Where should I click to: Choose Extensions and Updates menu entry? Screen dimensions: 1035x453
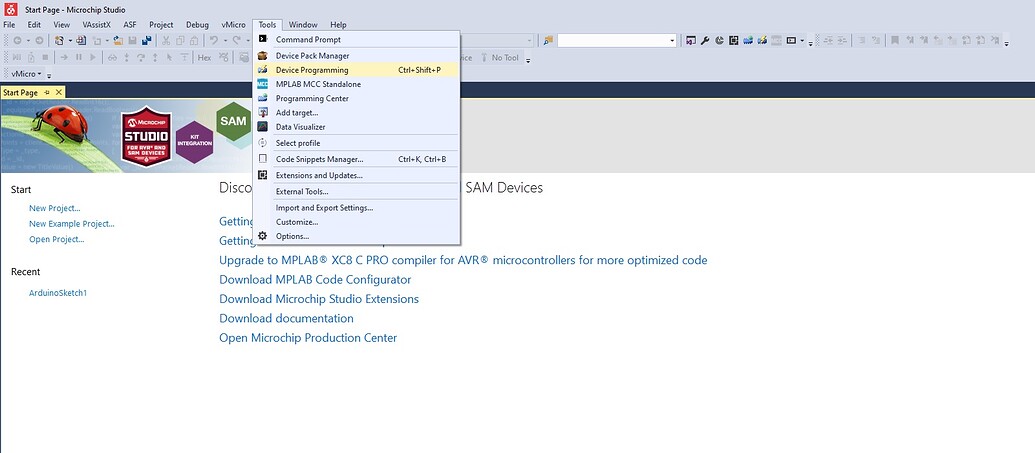[x=319, y=175]
